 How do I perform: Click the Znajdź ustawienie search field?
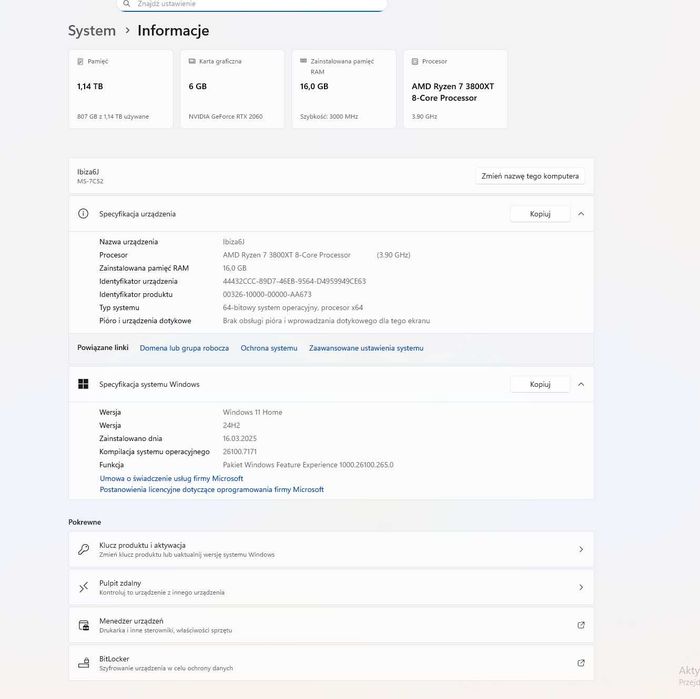click(250, 4)
